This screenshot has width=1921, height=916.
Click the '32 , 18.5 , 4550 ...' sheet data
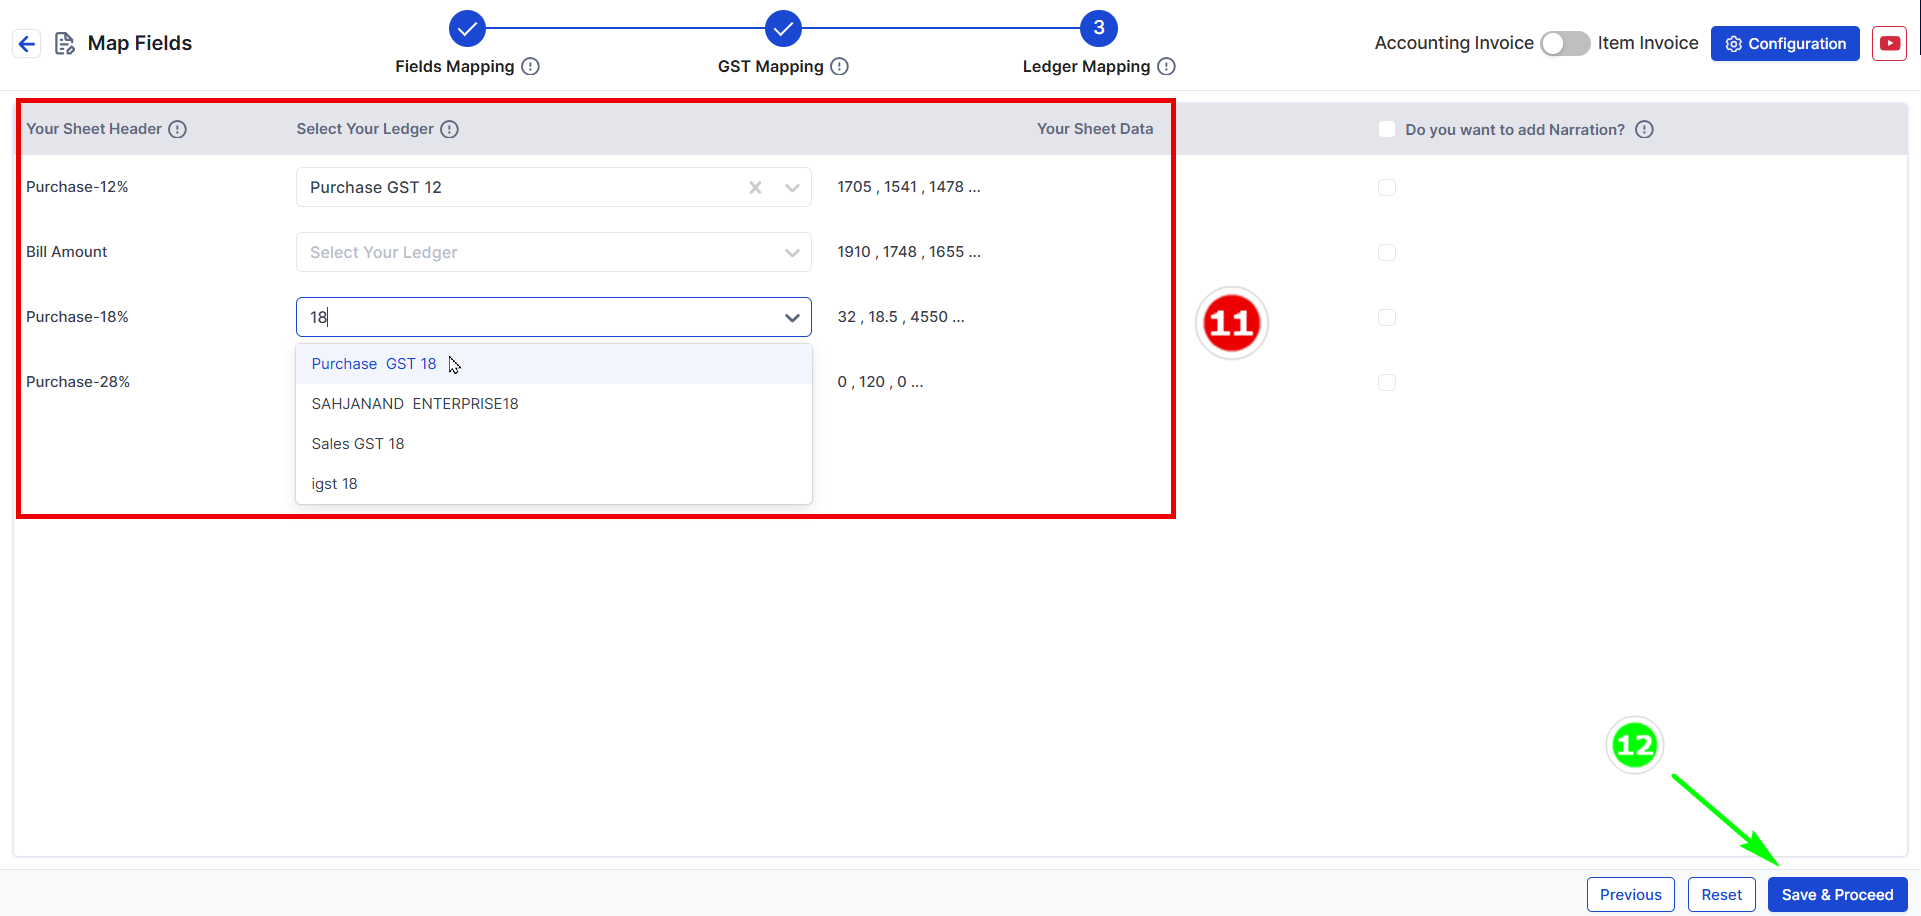pos(901,317)
